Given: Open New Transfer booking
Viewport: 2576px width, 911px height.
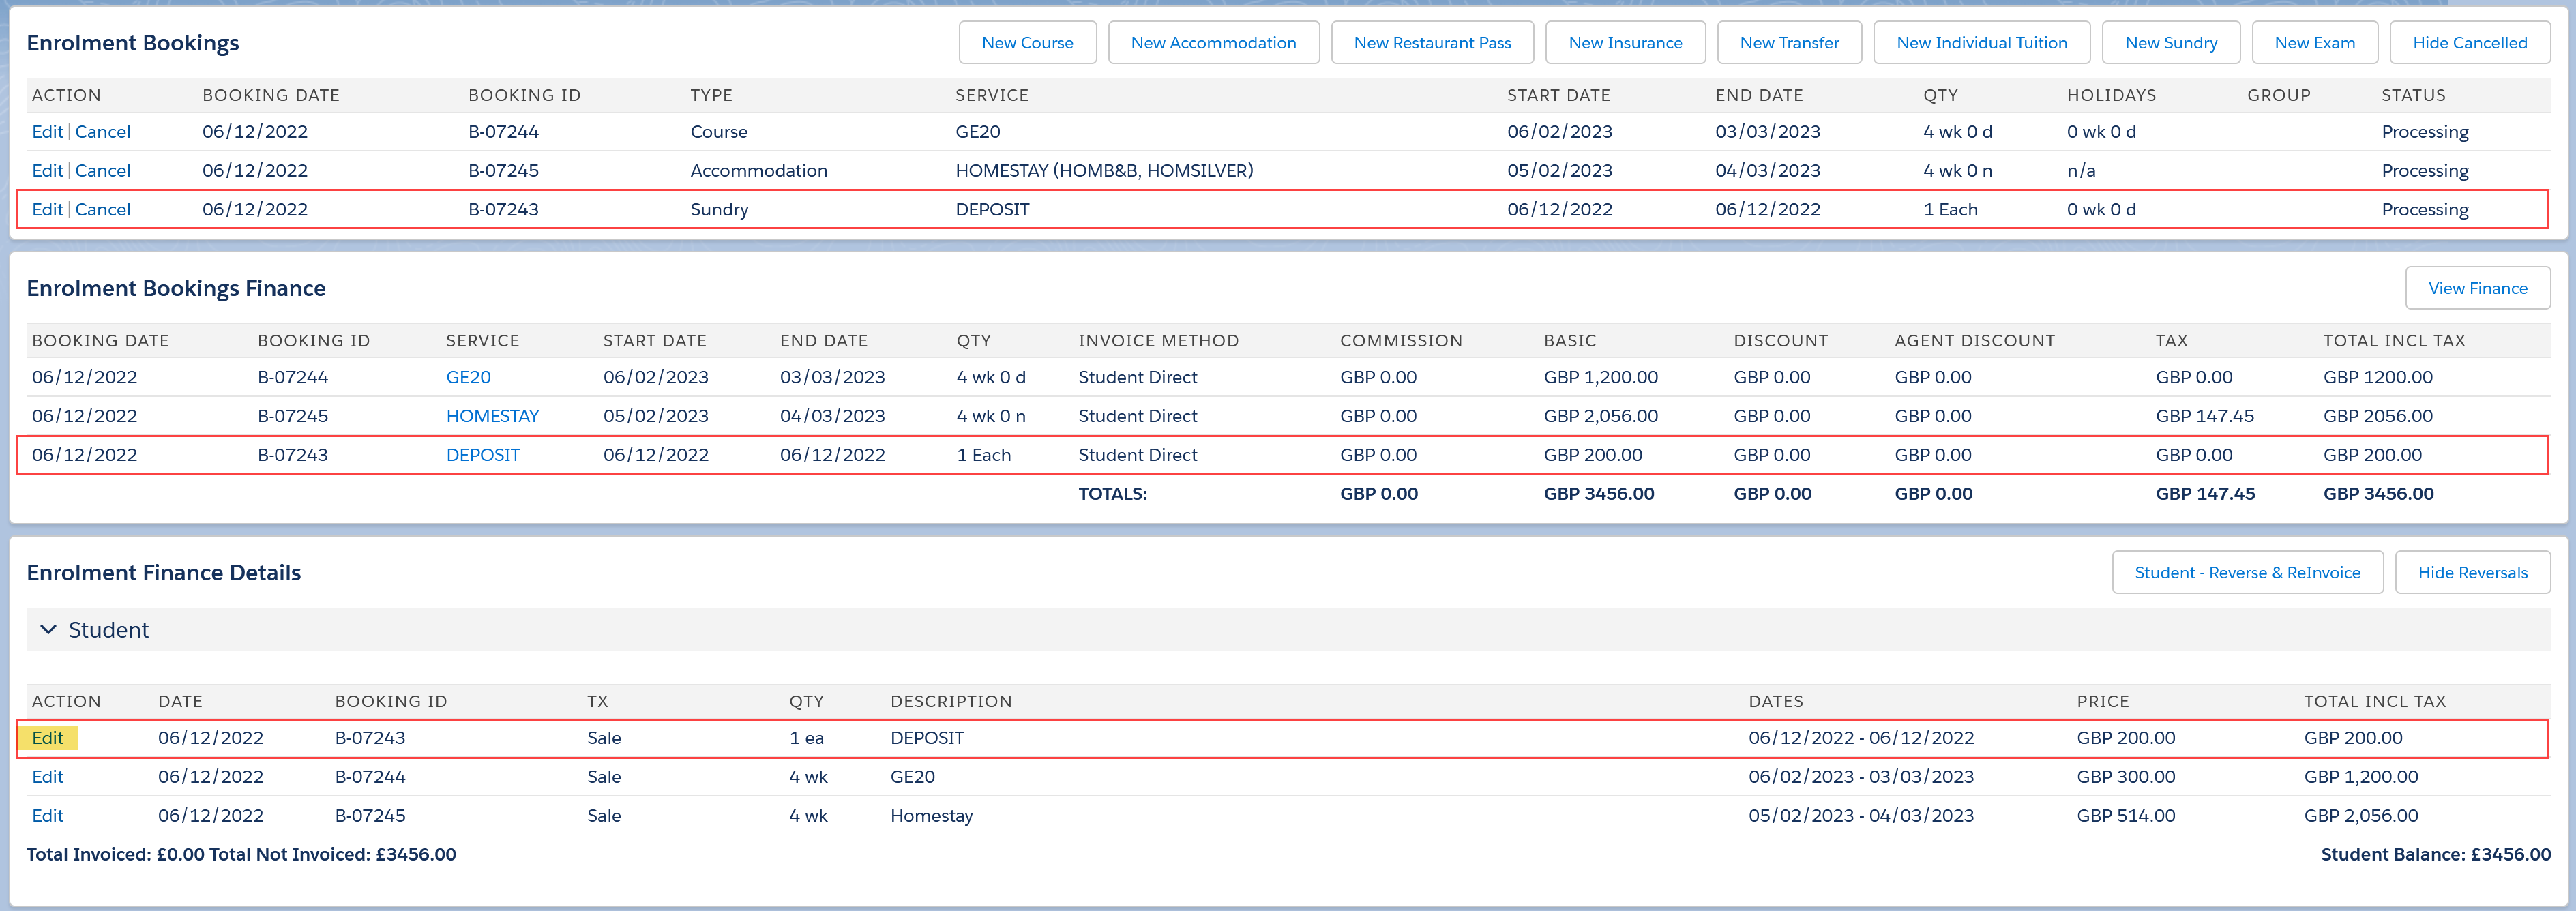Looking at the screenshot, I should (x=1789, y=43).
